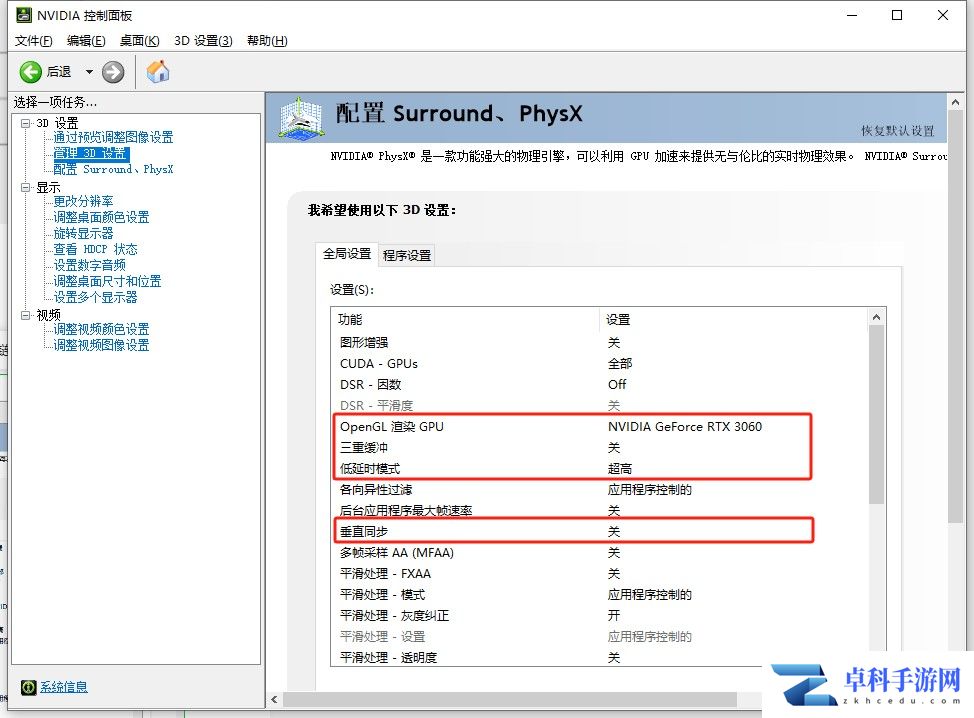
Task: Open the 3D 设置(3) menu
Action: click(203, 41)
